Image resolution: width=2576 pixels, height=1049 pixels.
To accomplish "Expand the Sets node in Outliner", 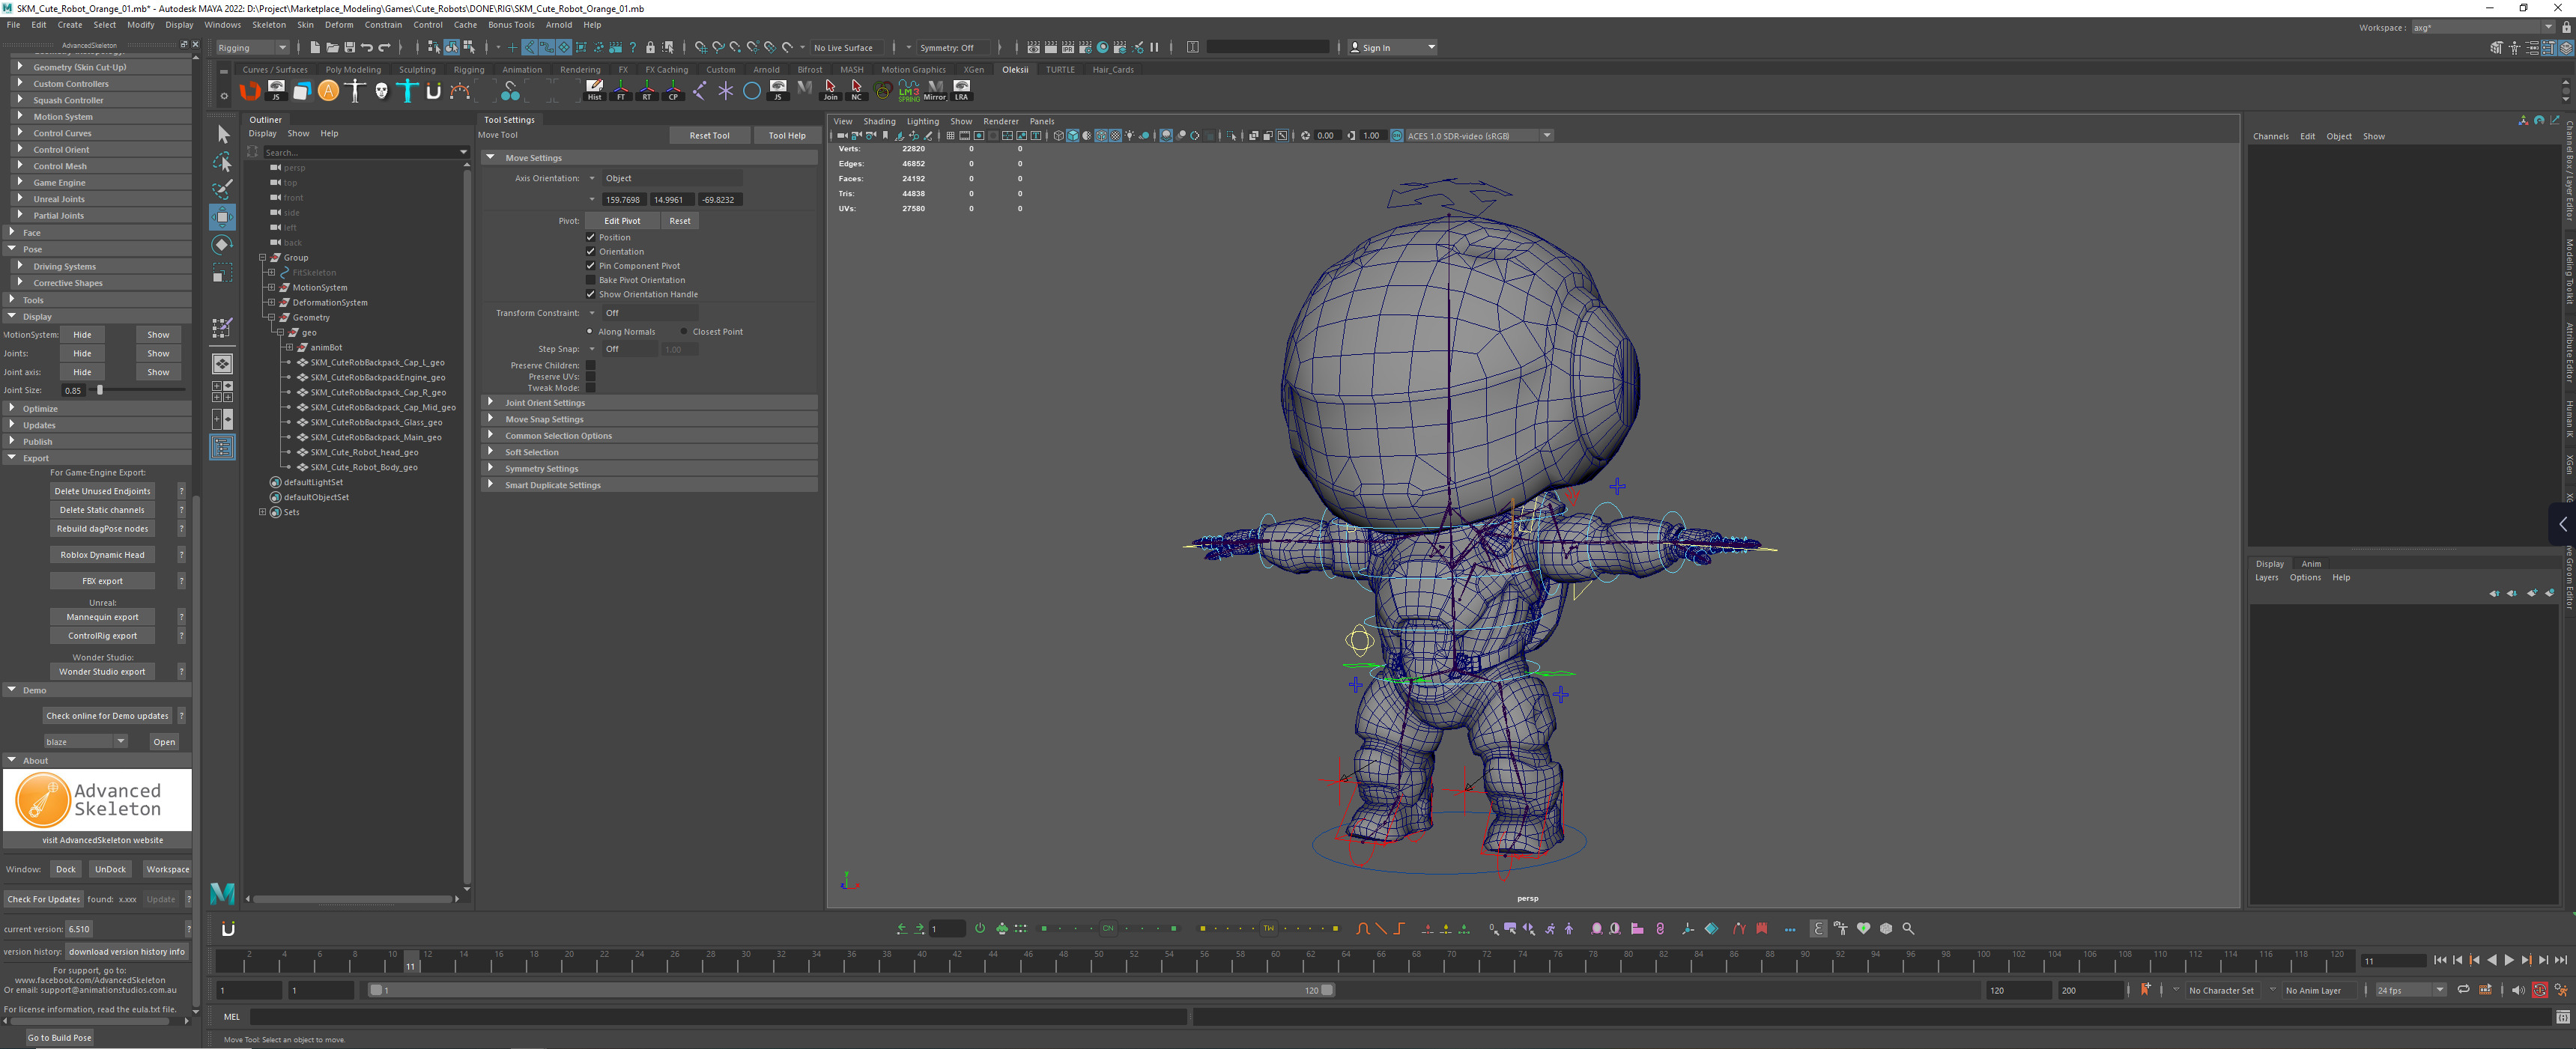I will click(x=263, y=512).
